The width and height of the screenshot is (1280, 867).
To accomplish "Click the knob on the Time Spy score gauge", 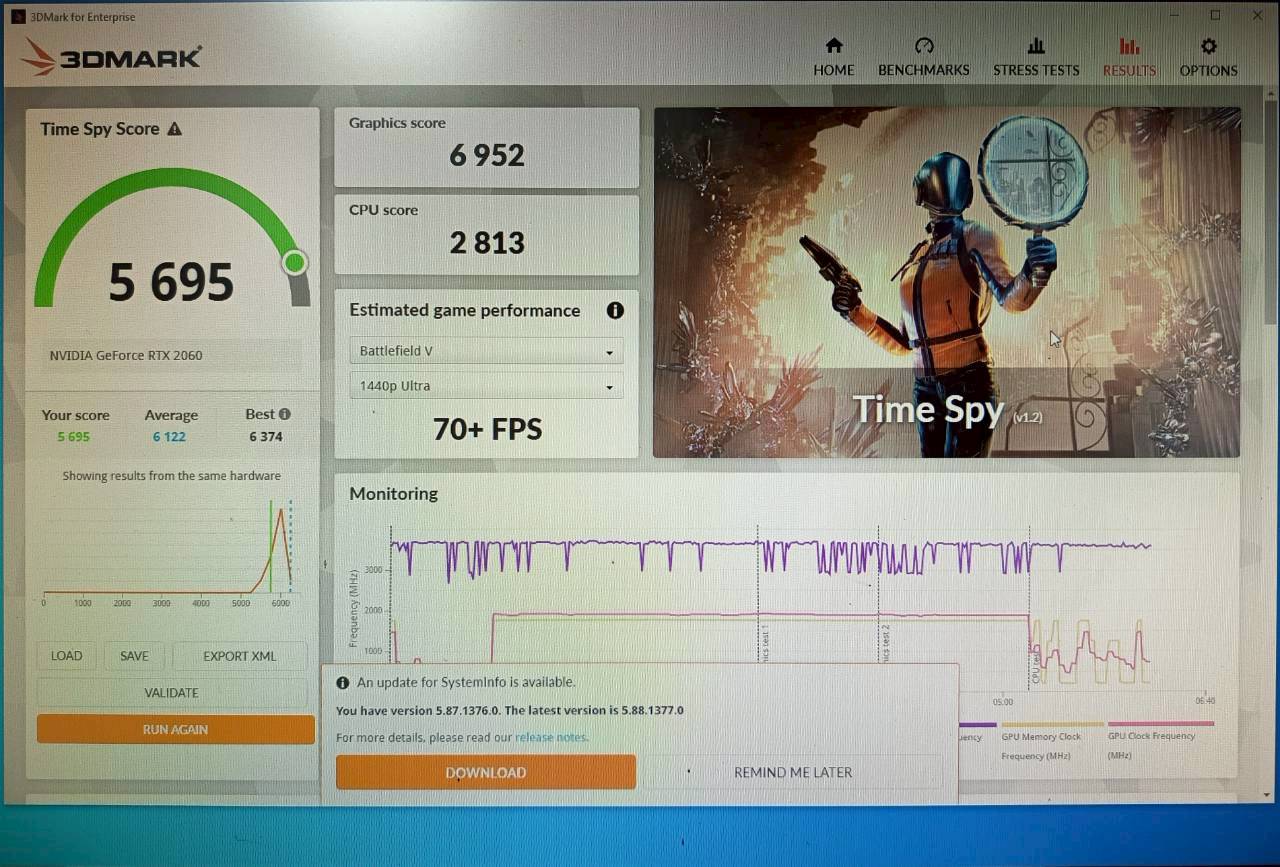I will click(x=294, y=262).
